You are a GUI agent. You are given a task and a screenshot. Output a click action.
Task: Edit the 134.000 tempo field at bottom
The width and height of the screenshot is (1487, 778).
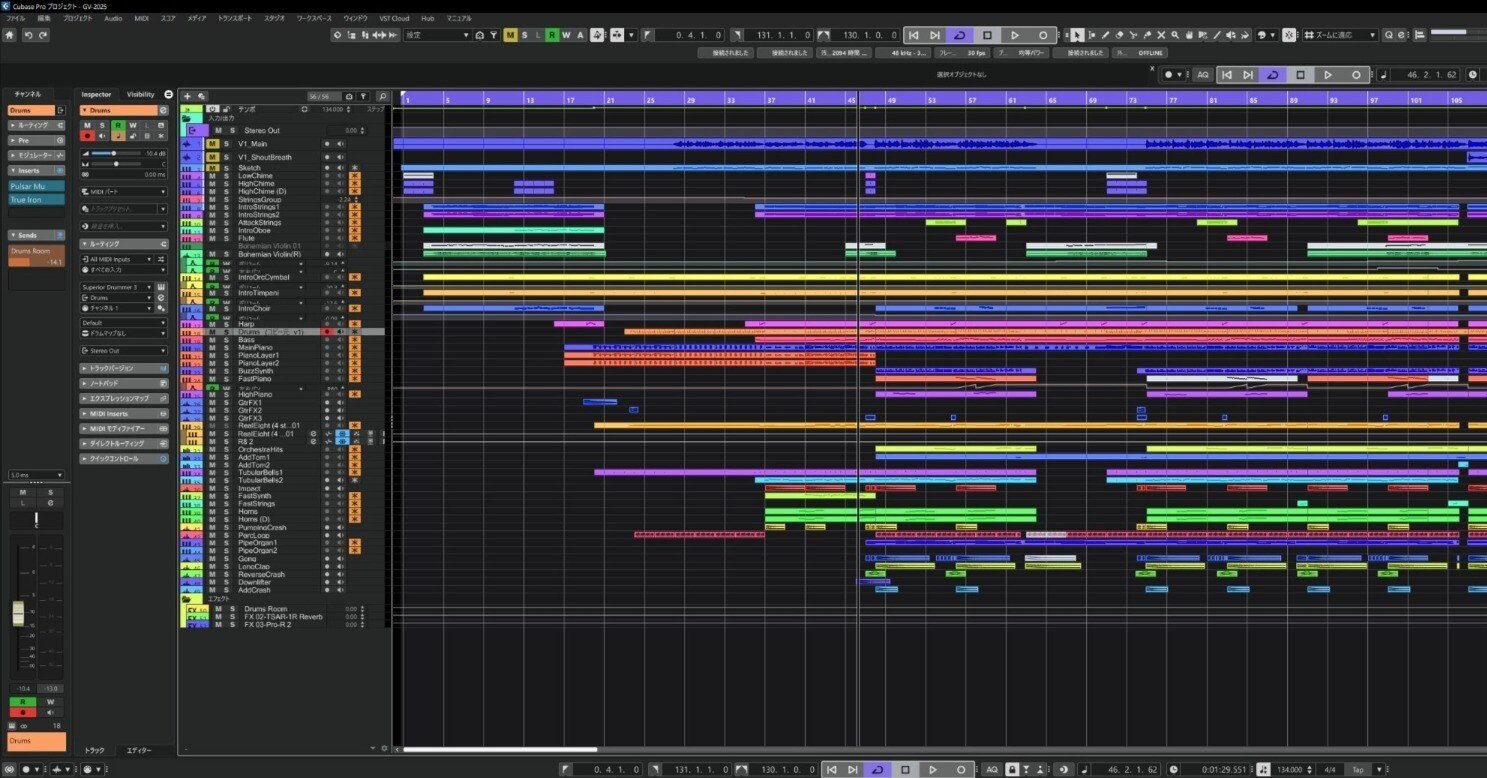coord(1292,769)
